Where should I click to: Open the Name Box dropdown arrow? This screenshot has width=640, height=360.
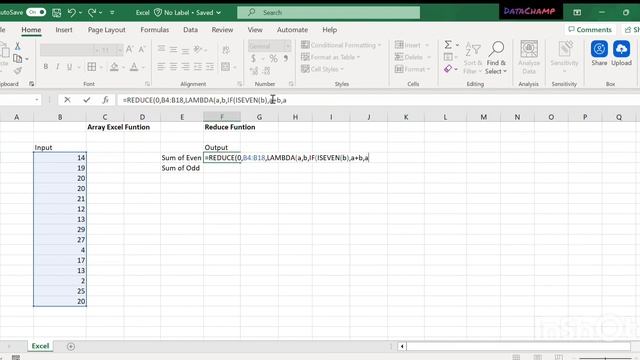tap(37, 100)
